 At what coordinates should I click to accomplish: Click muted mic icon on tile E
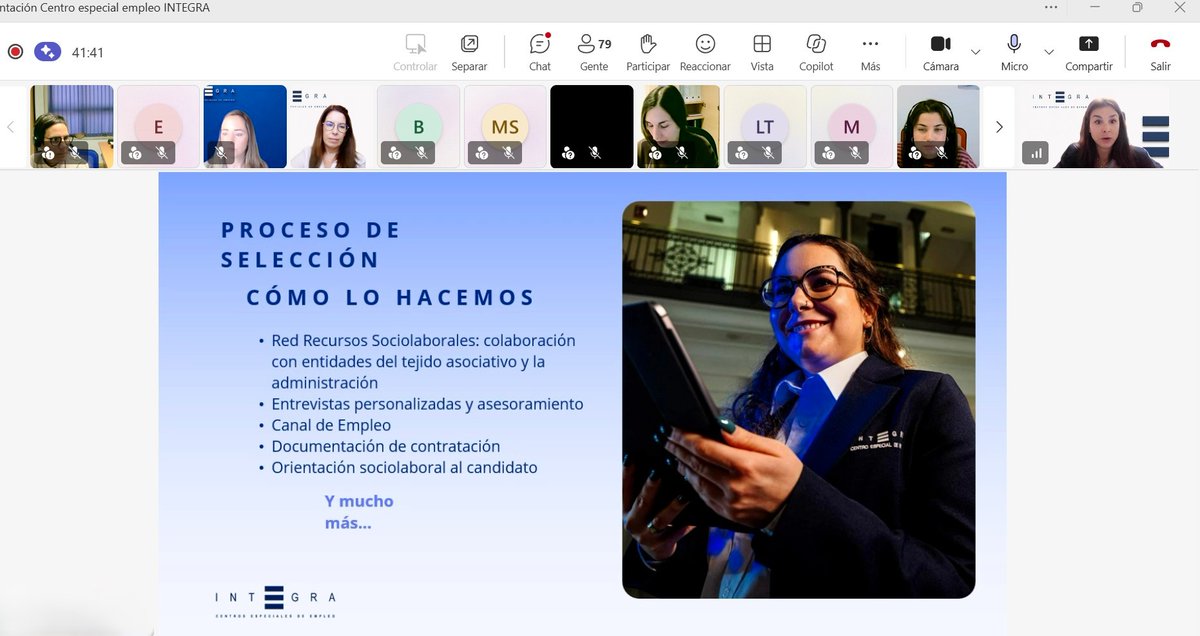[161, 153]
